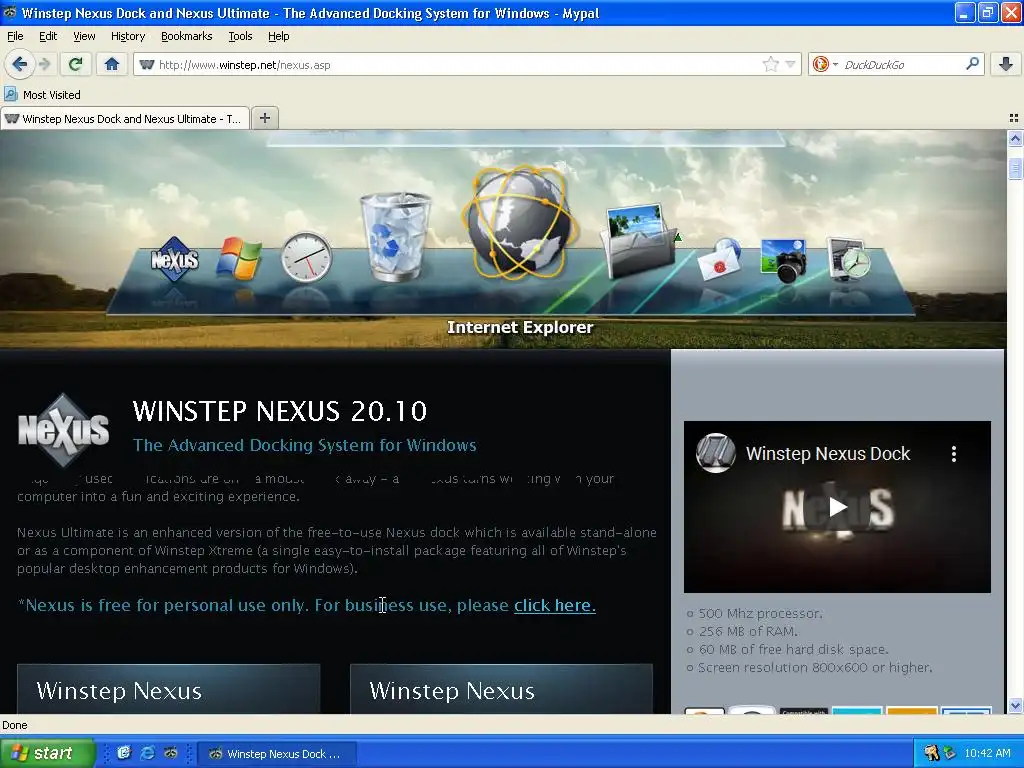Launch Mypal from the quick launch raccoon icon
The height and width of the screenshot is (768, 1024).
click(171, 753)
